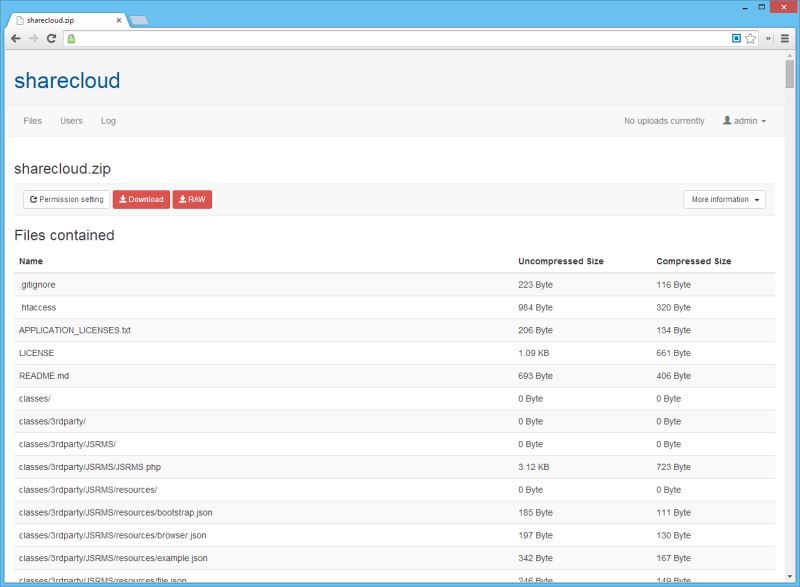Click the No uploads currently status

[x=664, y=121]
